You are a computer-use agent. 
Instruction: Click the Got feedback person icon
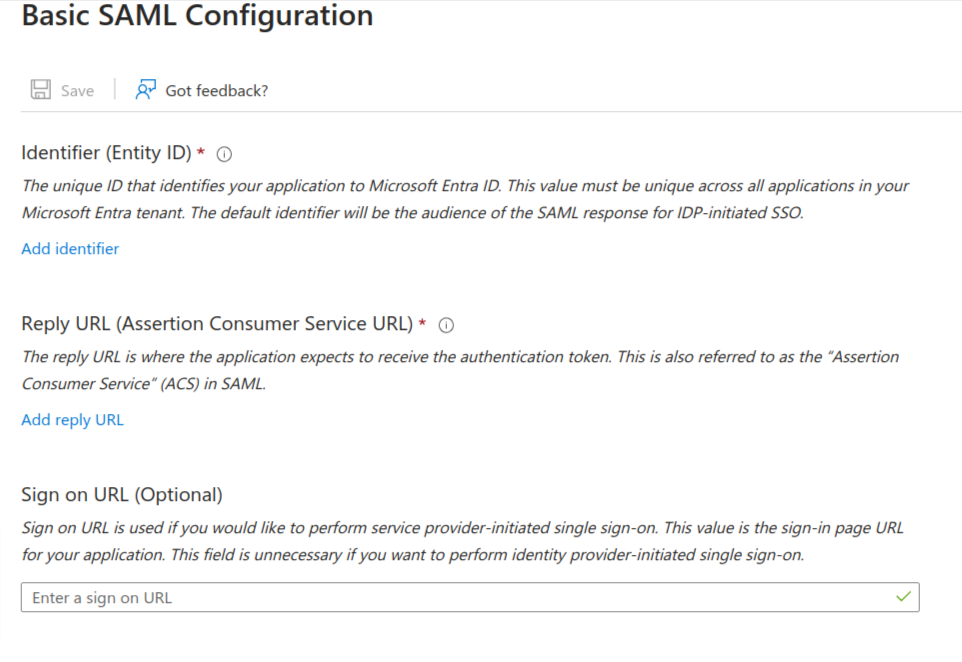pos(146,90)
